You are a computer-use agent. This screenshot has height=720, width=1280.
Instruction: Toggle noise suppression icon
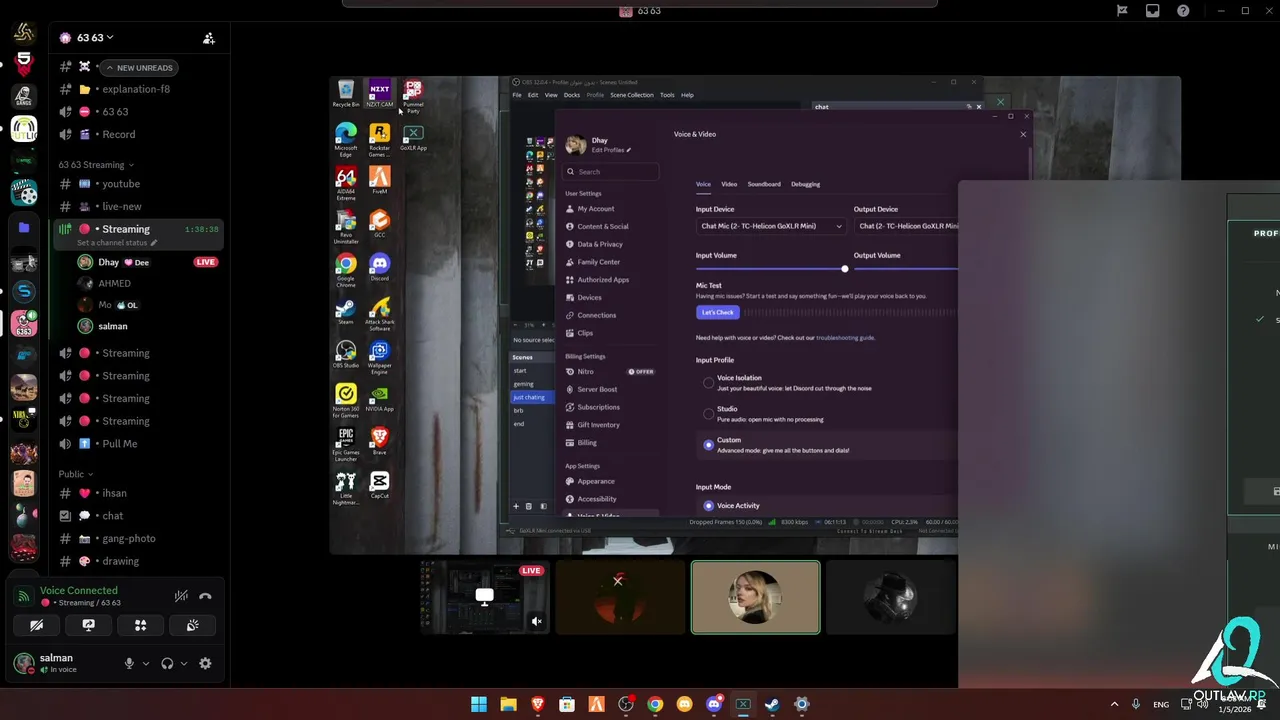[181, 596]
